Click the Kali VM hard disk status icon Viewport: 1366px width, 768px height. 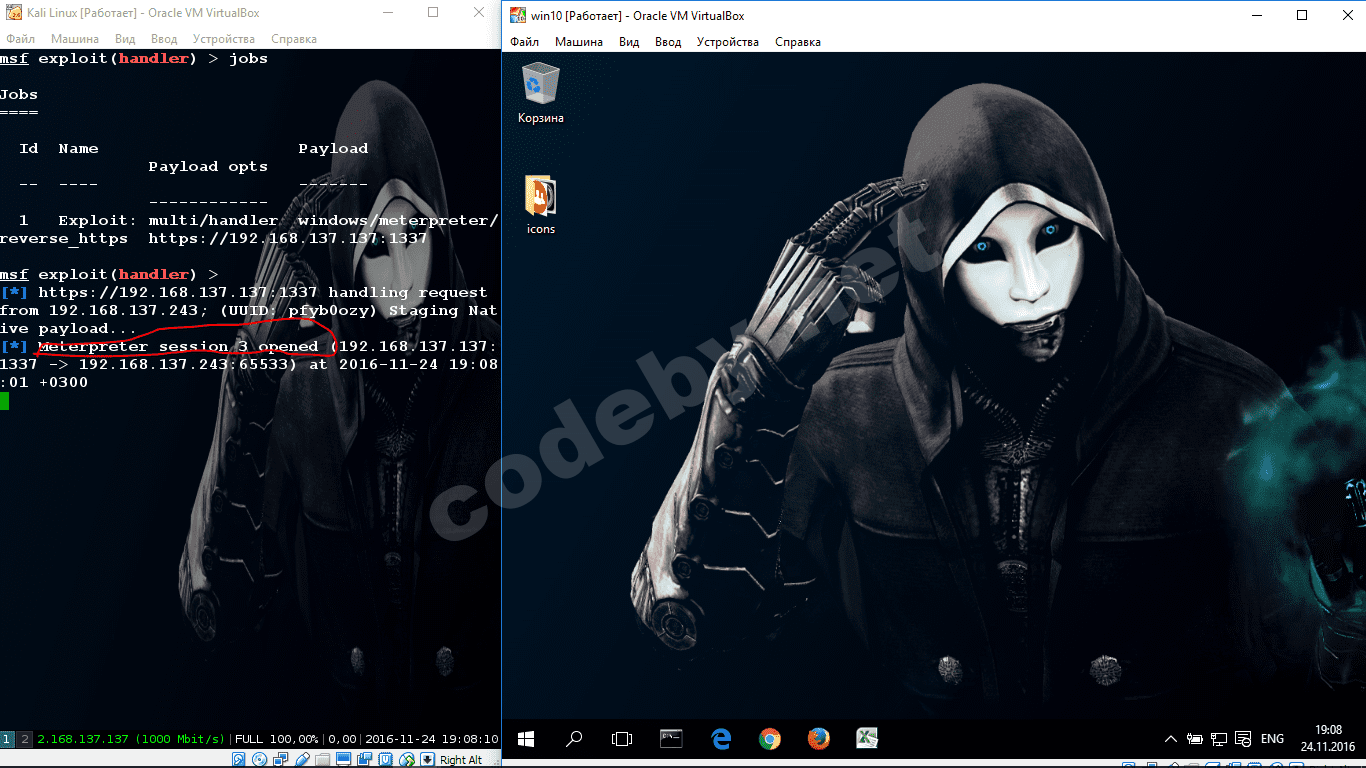239,759
